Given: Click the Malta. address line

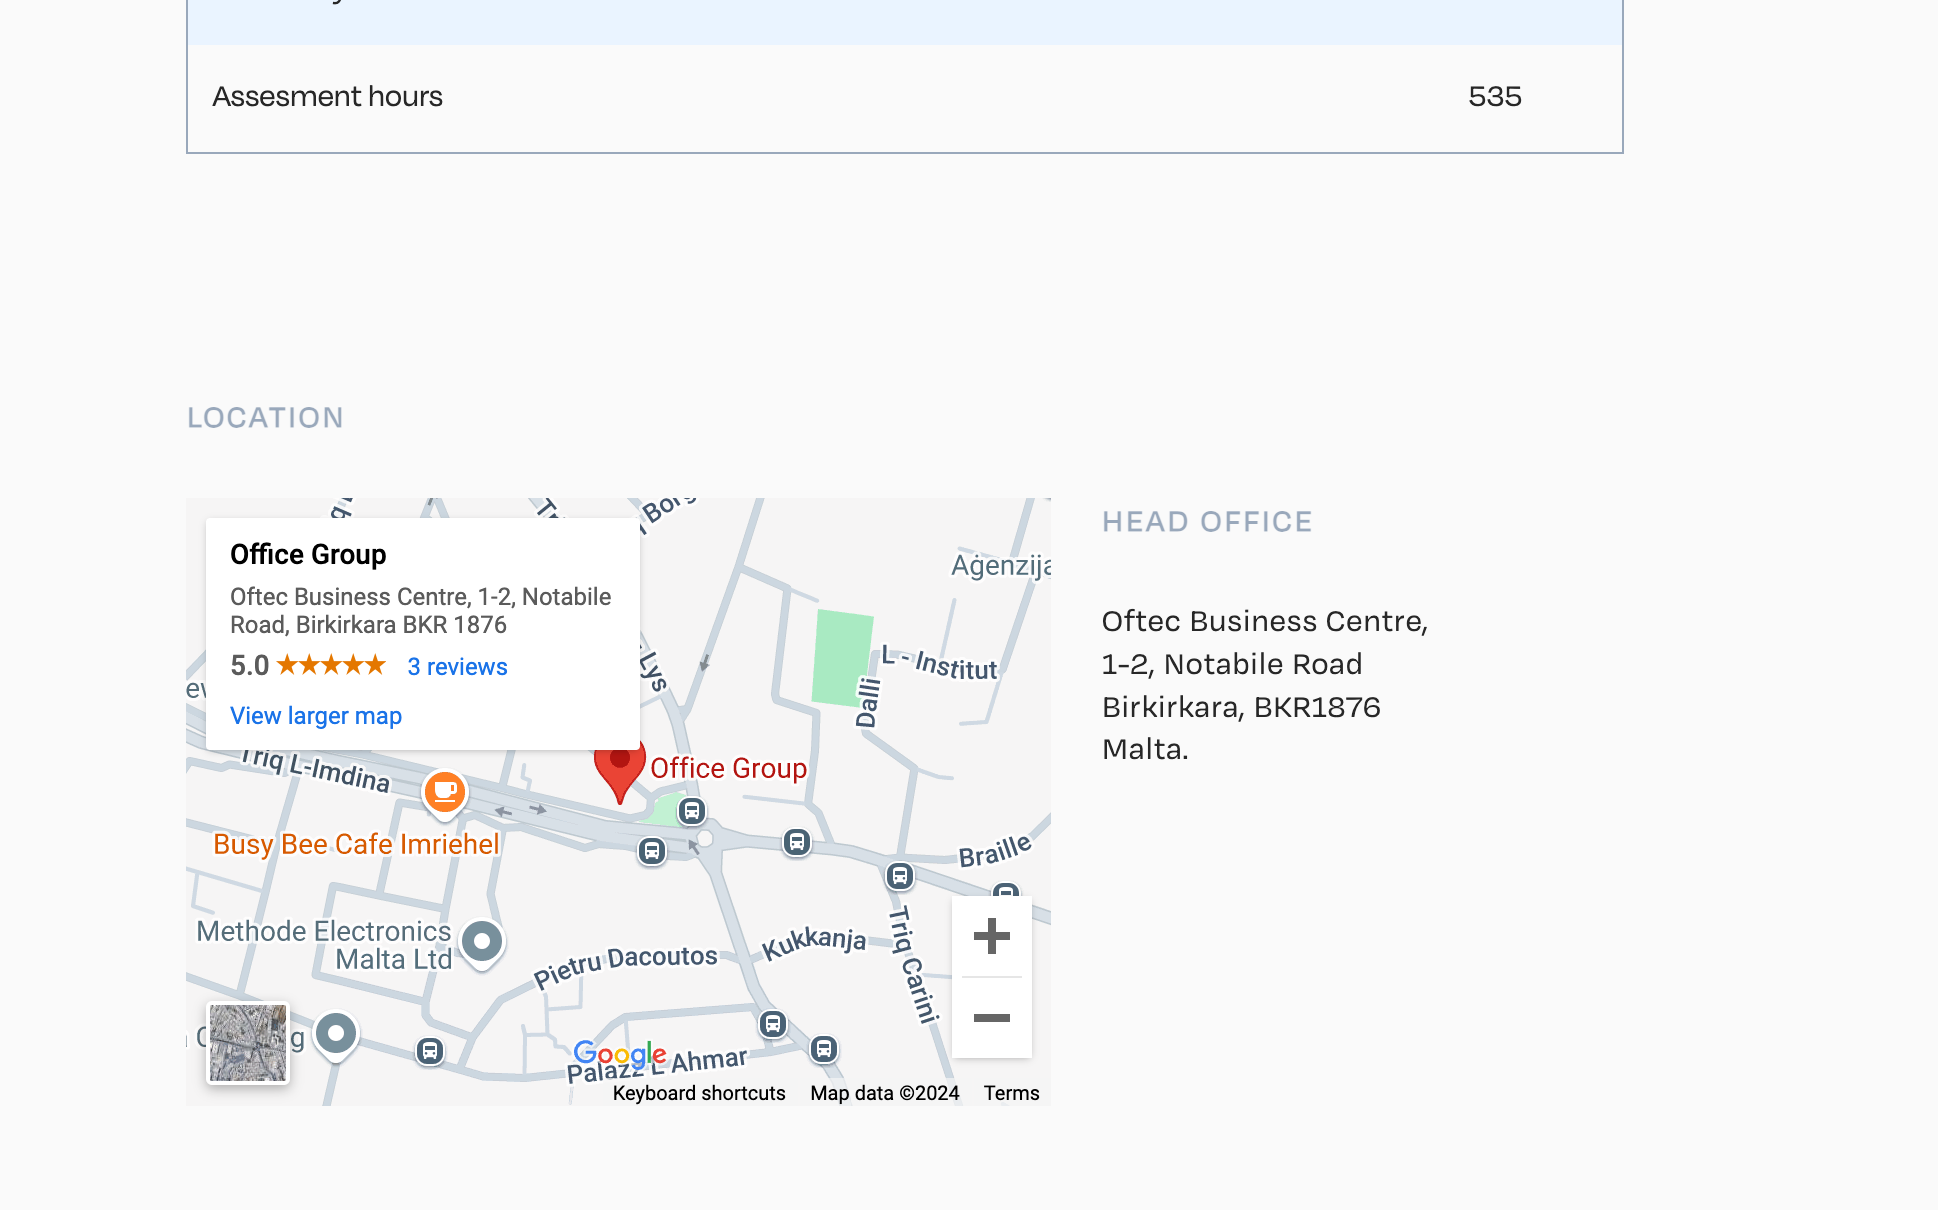Looking at the screenshot, I should (1145, 749).
